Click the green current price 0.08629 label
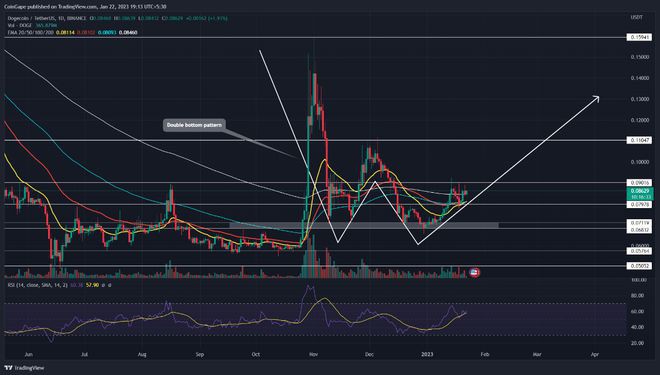The image size is (660, 375). (x=639, y=194)
